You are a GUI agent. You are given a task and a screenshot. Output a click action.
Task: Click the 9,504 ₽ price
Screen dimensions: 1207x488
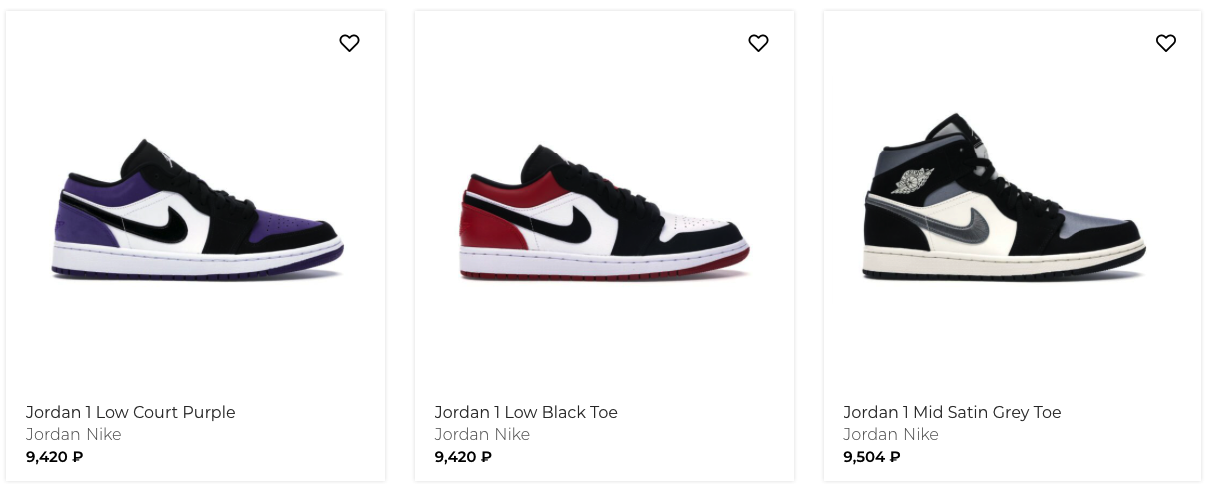pyautogui.click(x=872, y=457)
